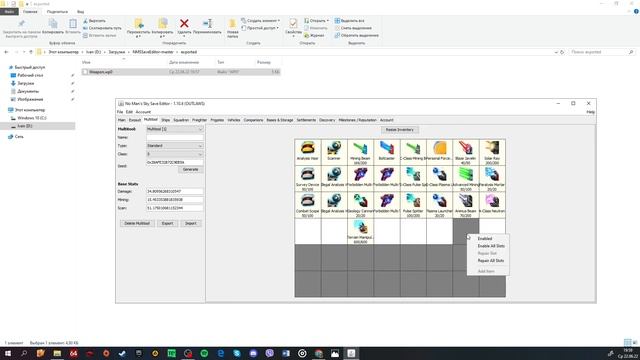Select the Paralysis Mortar item slot
This screenshot has height=360, width=640.
[x=492, y=178]
